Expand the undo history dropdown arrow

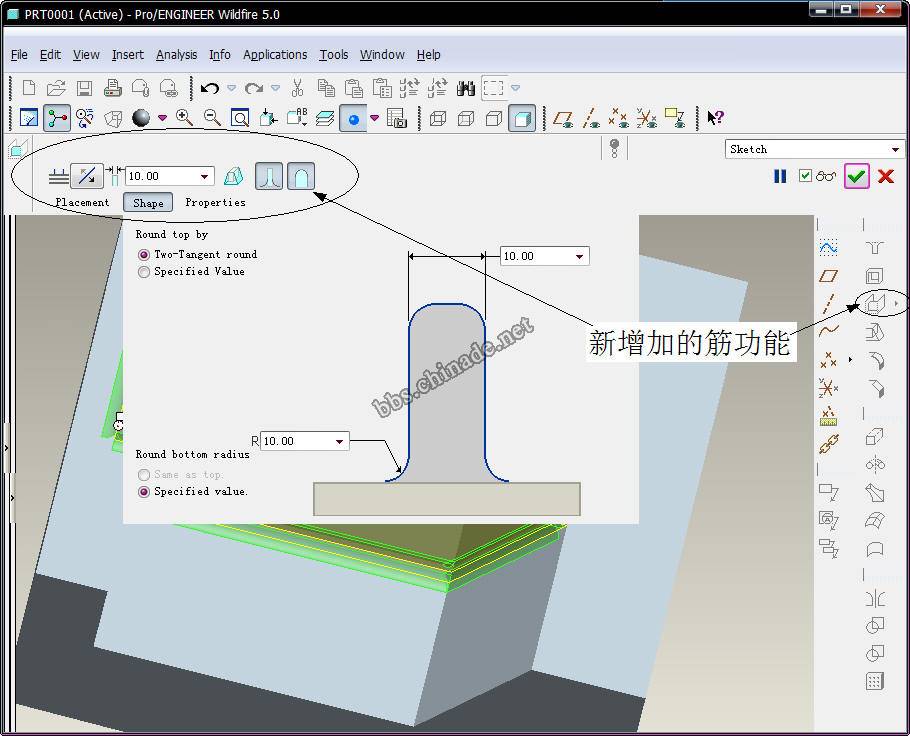(x=231, y=88)
